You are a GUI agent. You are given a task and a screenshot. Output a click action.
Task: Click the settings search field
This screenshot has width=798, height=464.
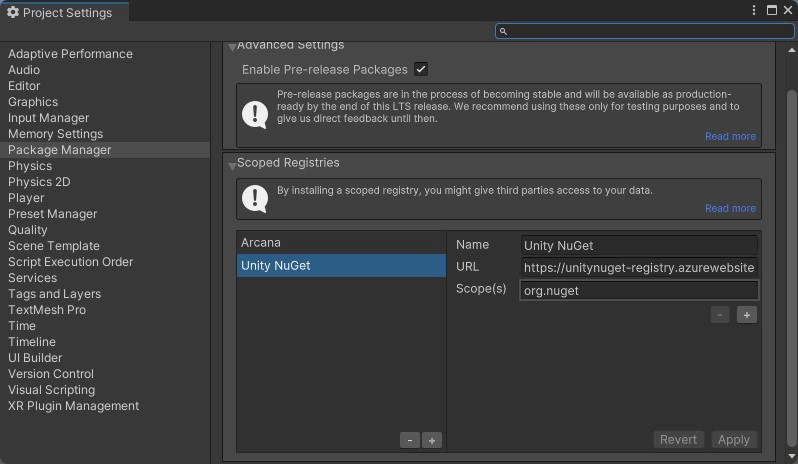click(x=644, y=31)
